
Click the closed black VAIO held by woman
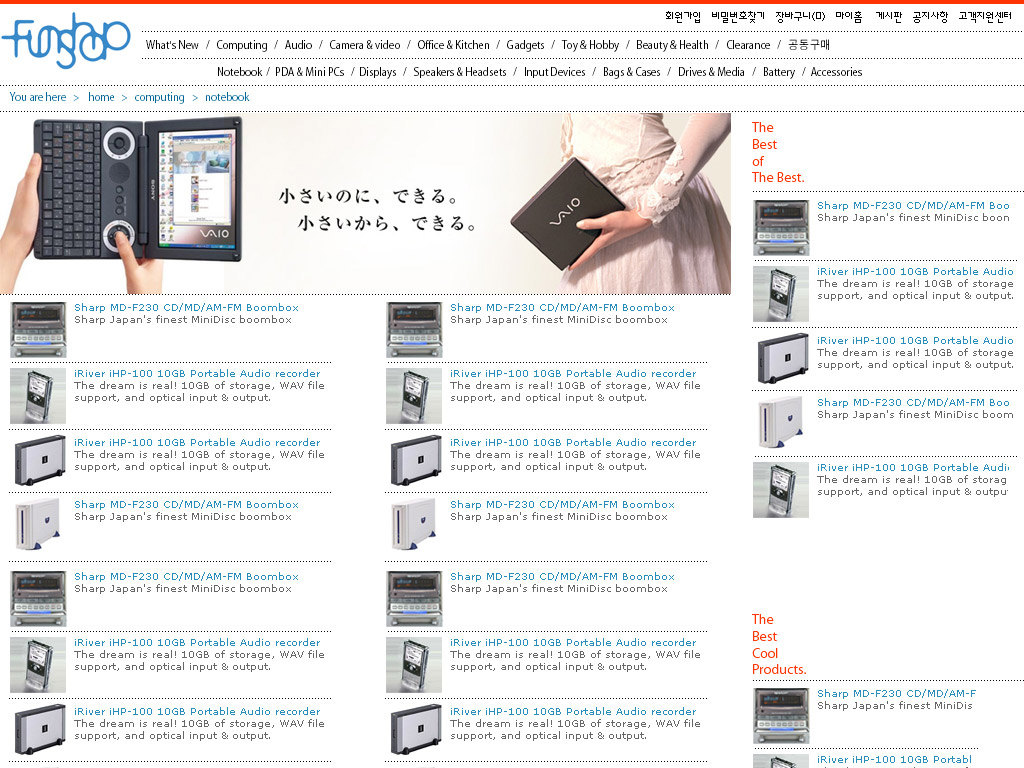click(567, 212)
